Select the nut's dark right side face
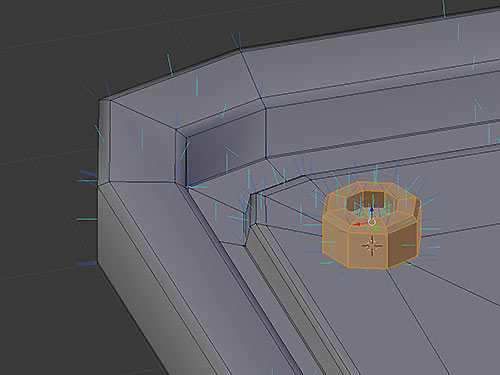The width and height of the screenshot is (500, 375). [402, 245]
